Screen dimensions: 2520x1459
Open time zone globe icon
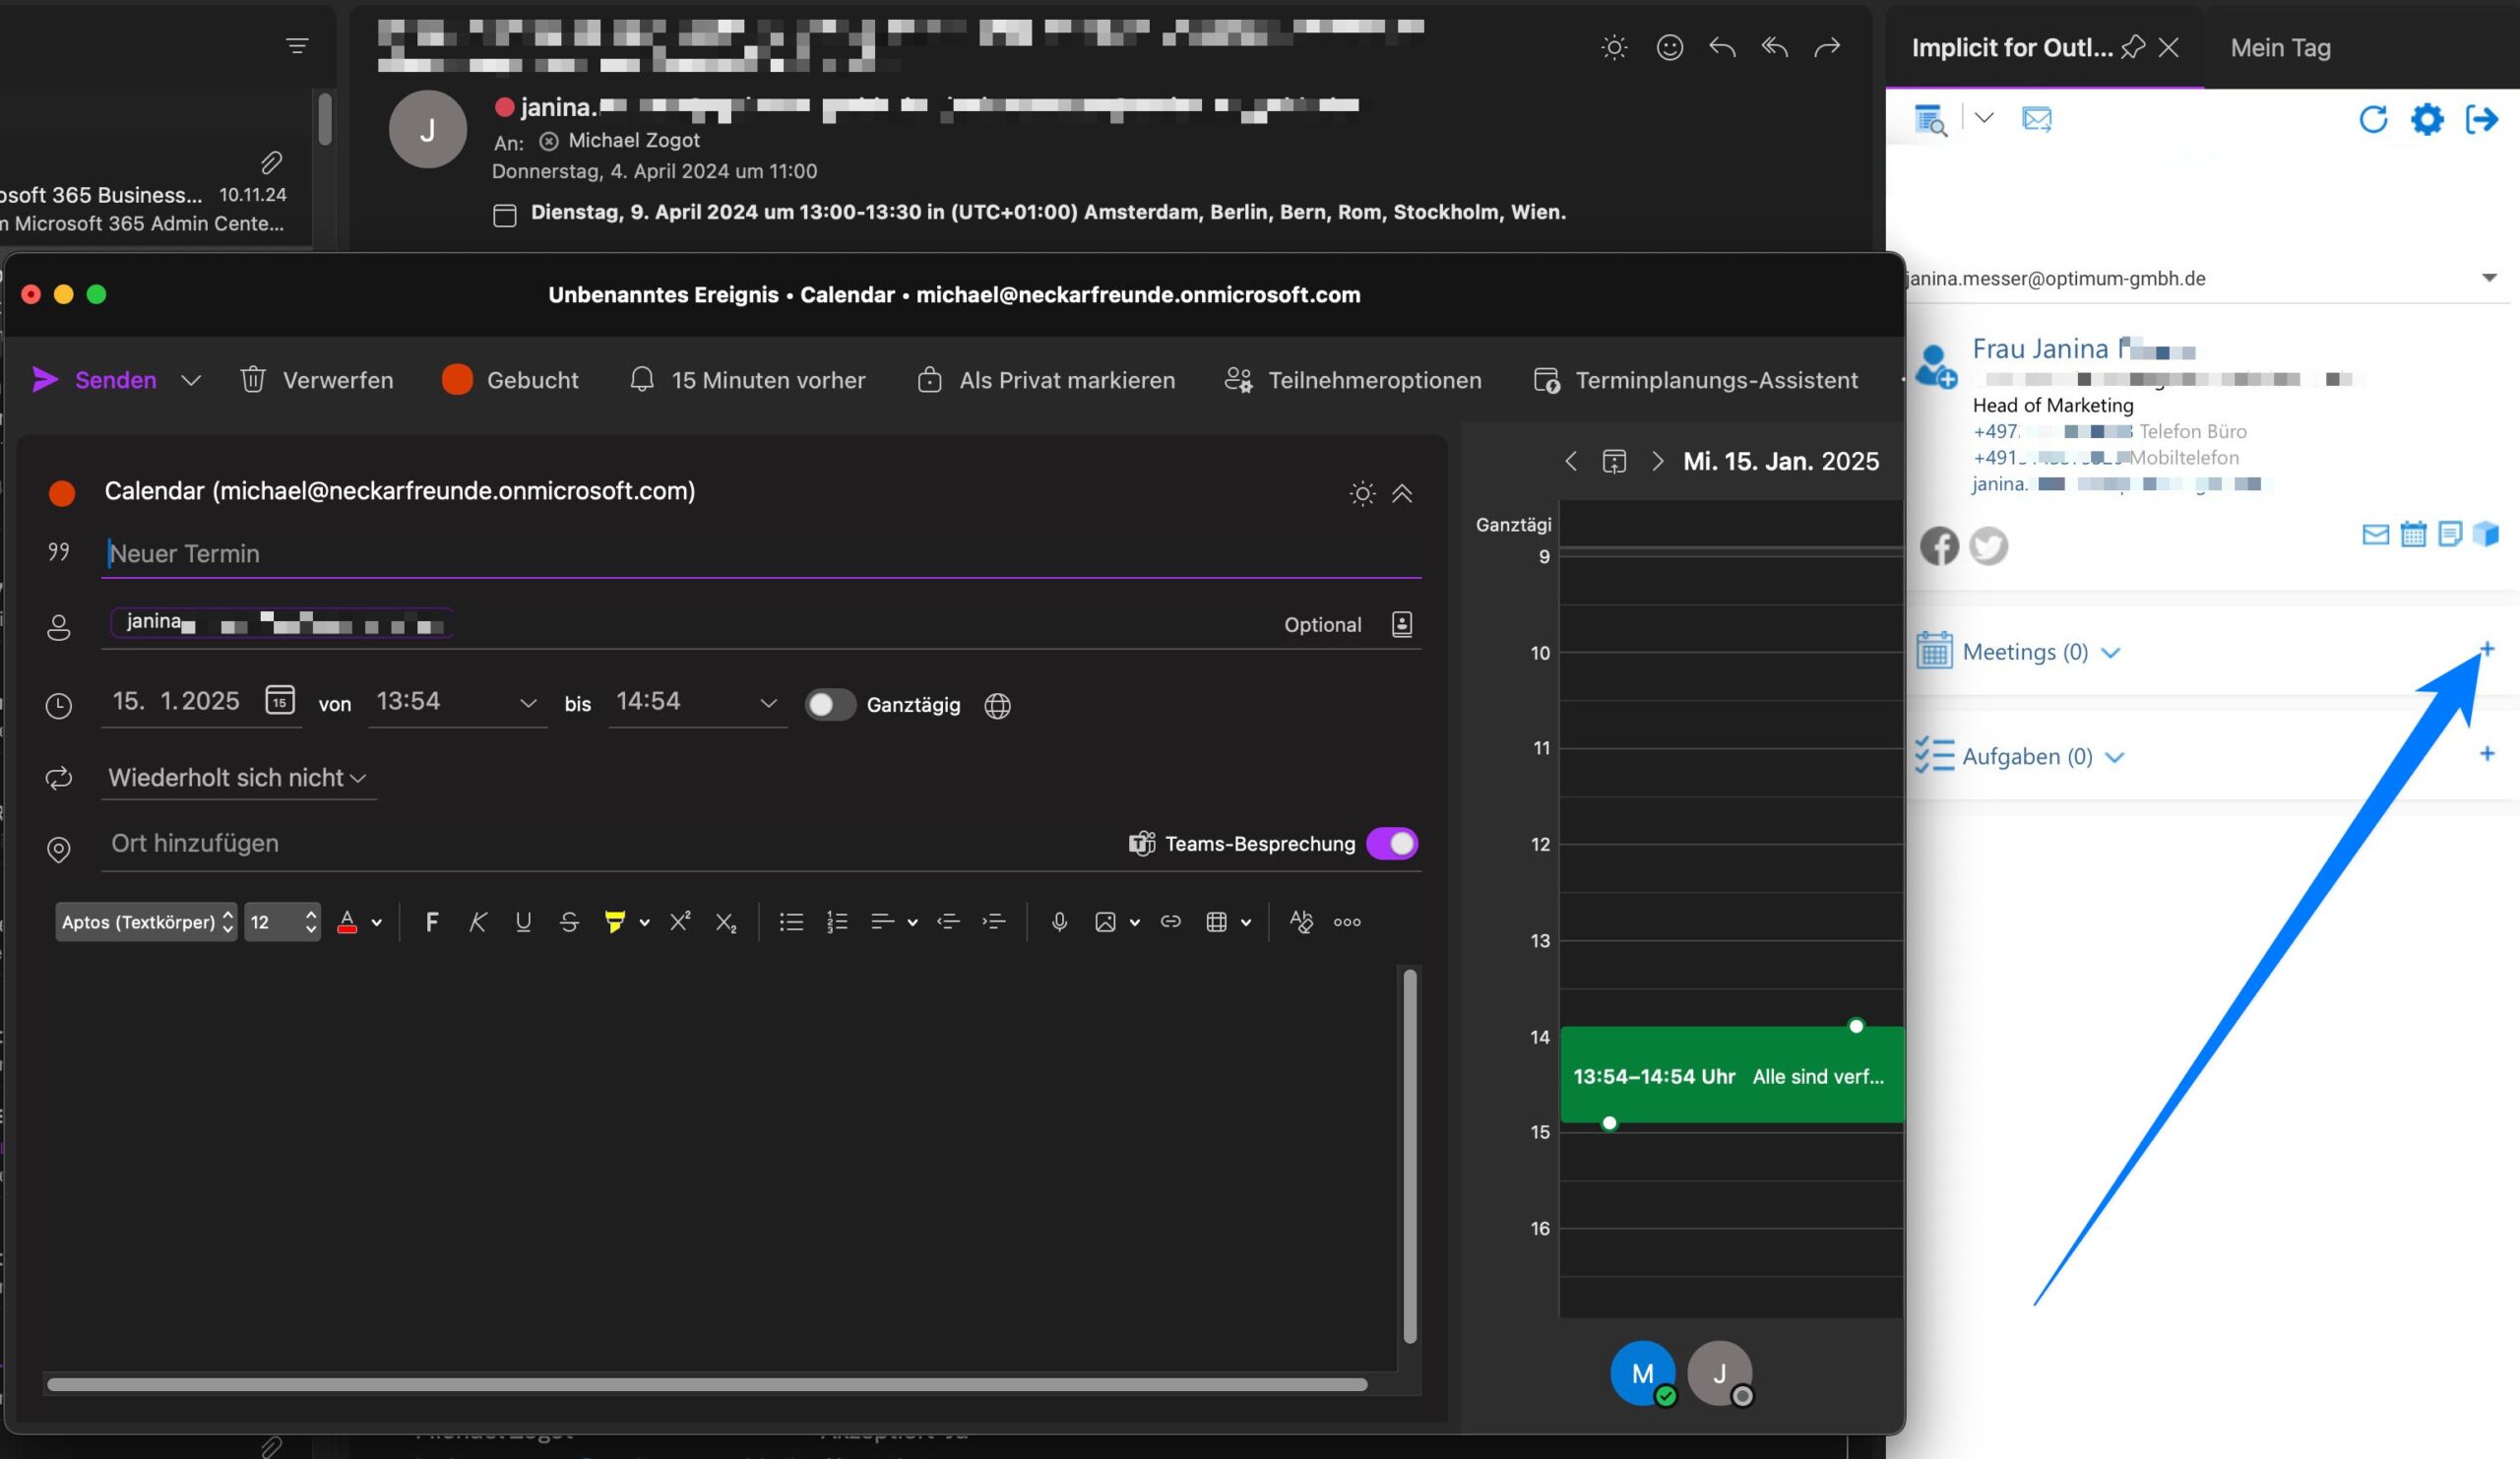(997, 706)
